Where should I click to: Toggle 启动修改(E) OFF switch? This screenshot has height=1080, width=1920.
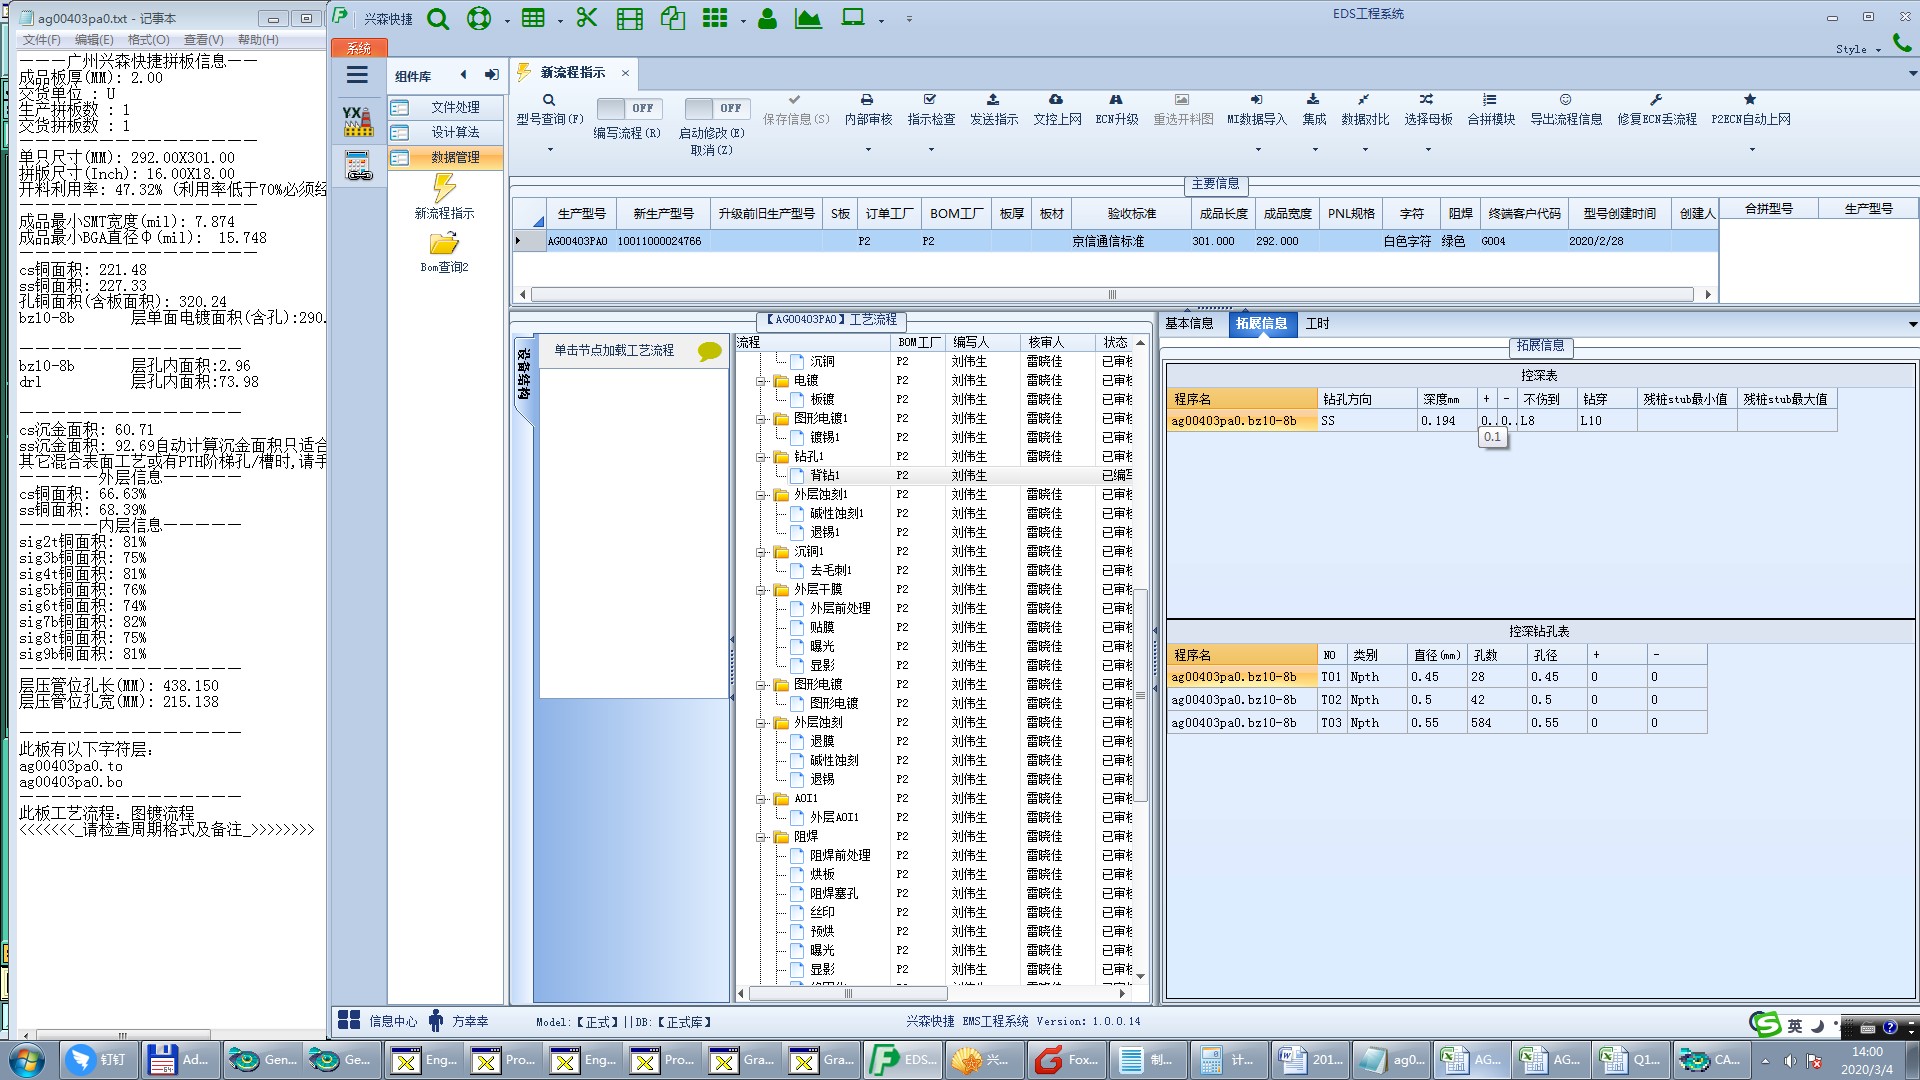pos(716,108)
